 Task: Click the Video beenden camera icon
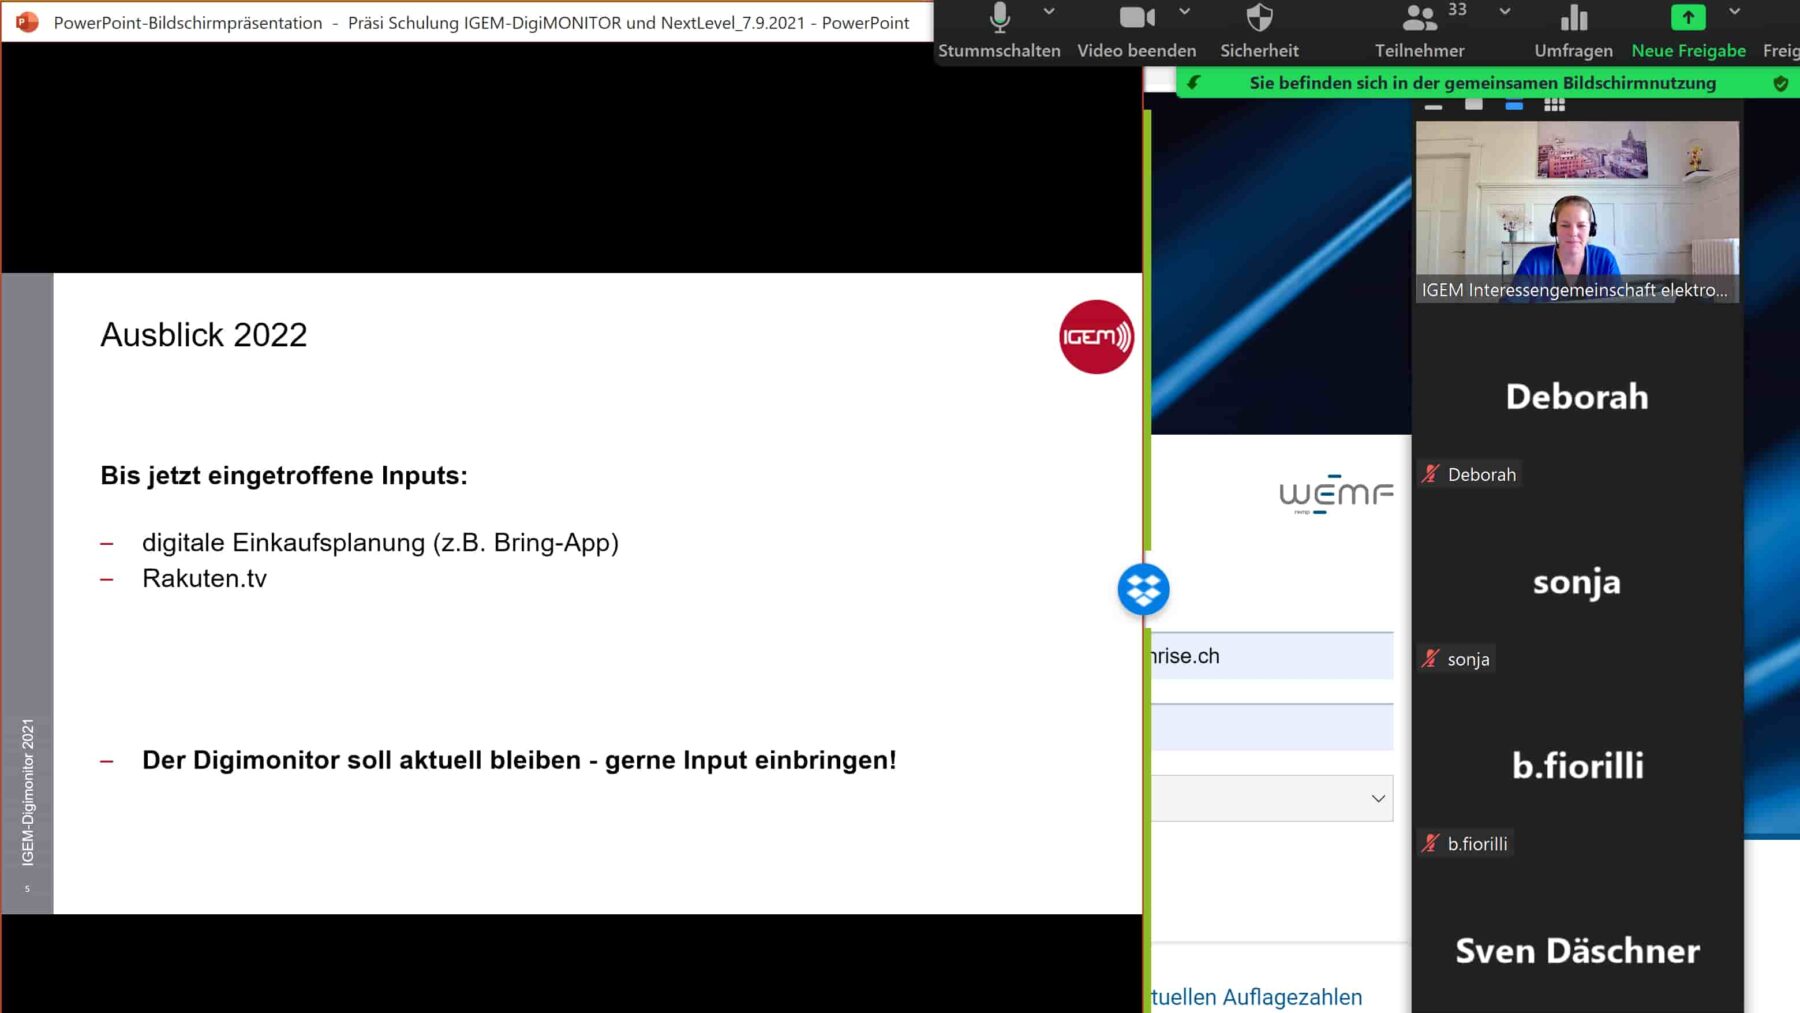click(x=1136, y=18)
